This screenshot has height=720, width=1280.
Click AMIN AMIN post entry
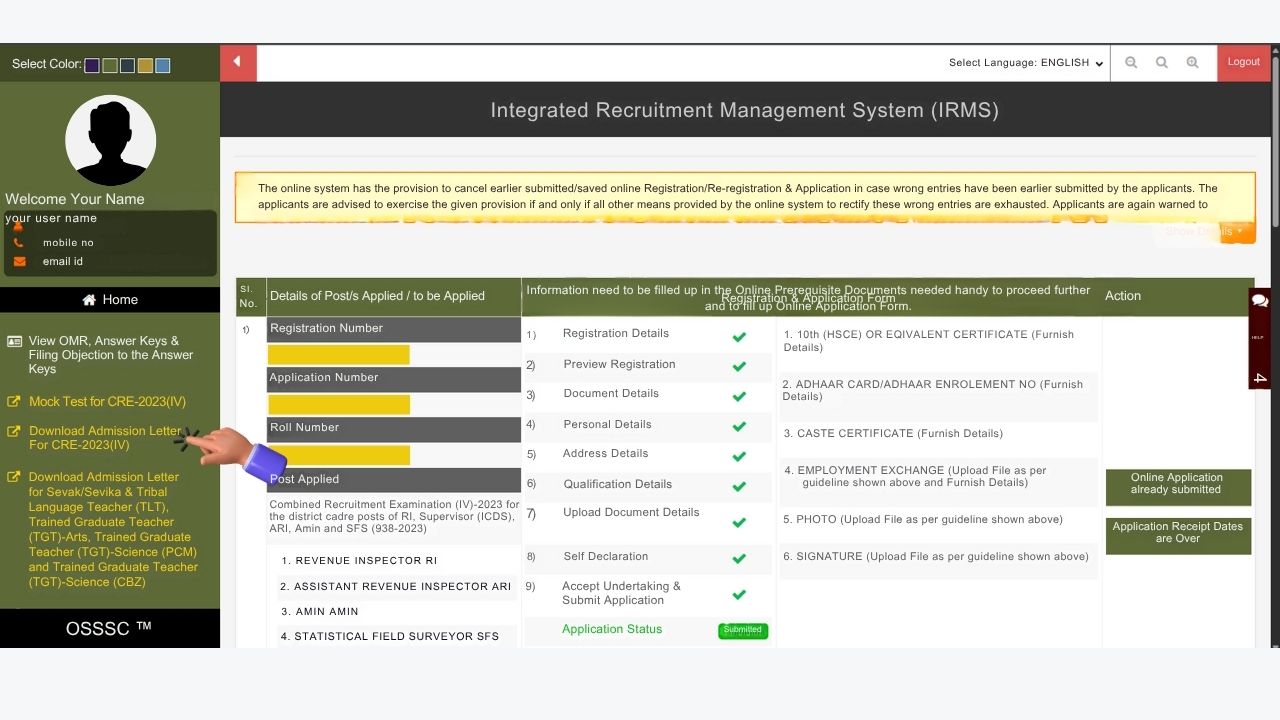(x=319, y=612)
